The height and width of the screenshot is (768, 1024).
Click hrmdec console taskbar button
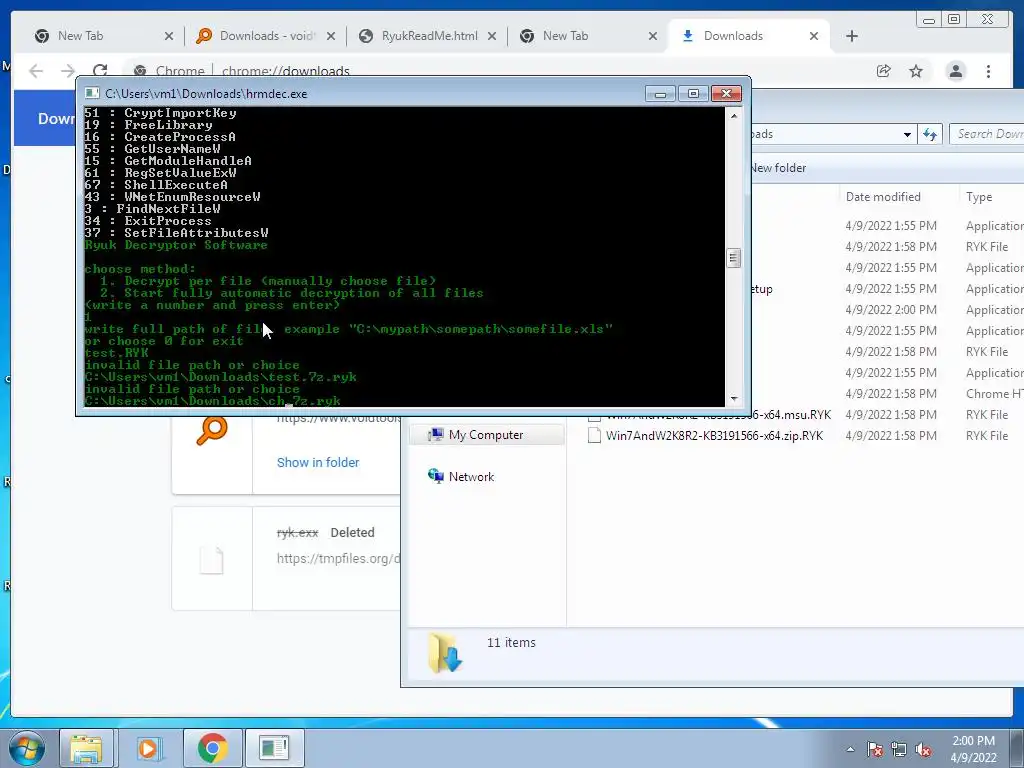click(274, 748)
